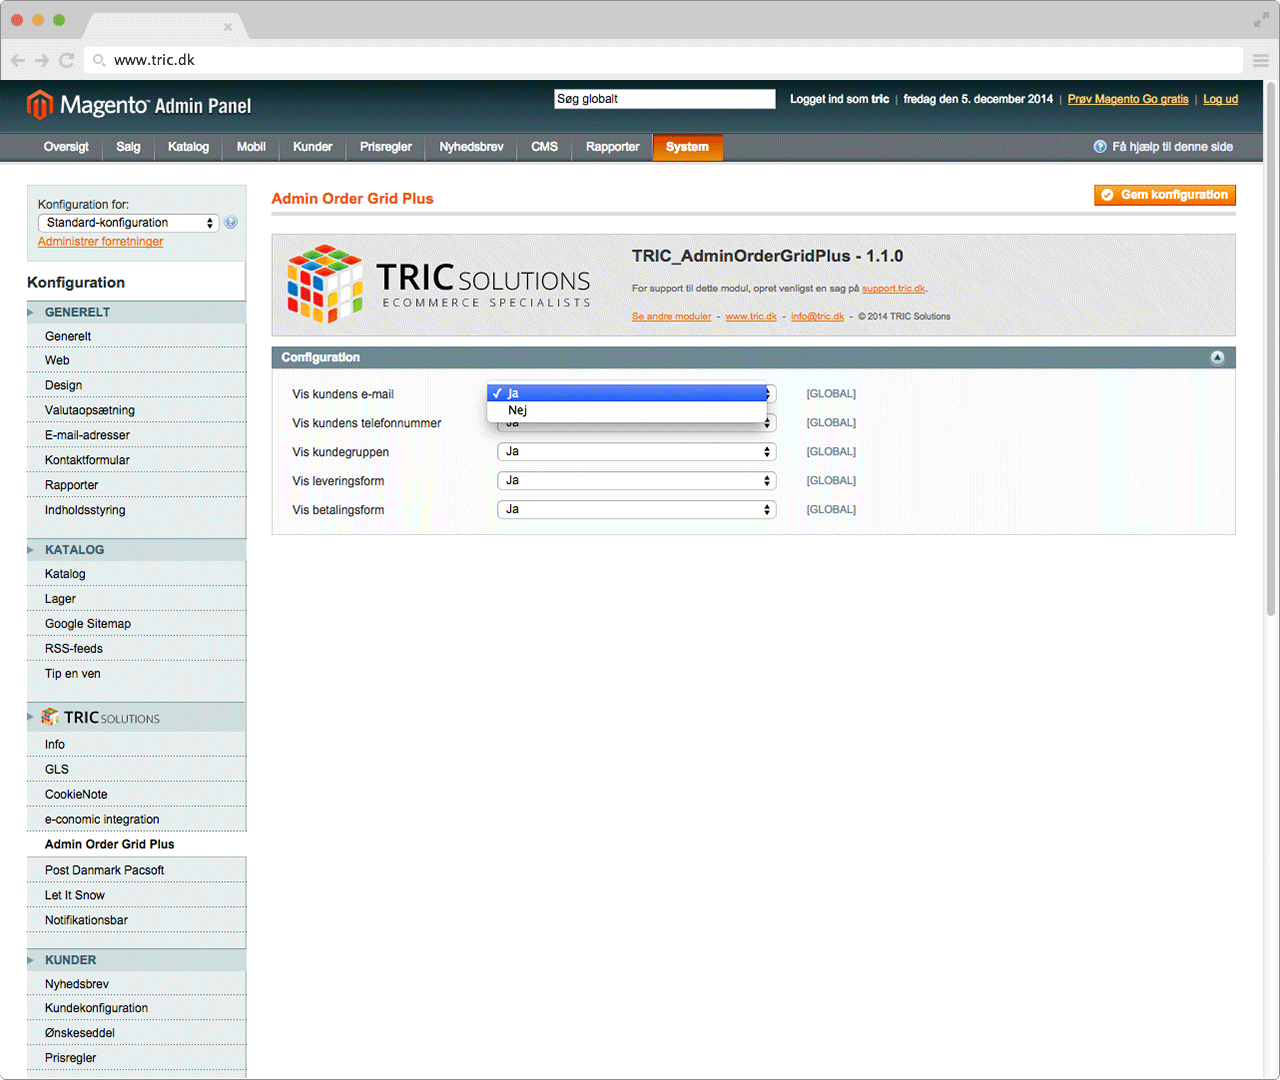
Task: Click the Gem konfiguration button
Action: click(x=1164, y=195)
